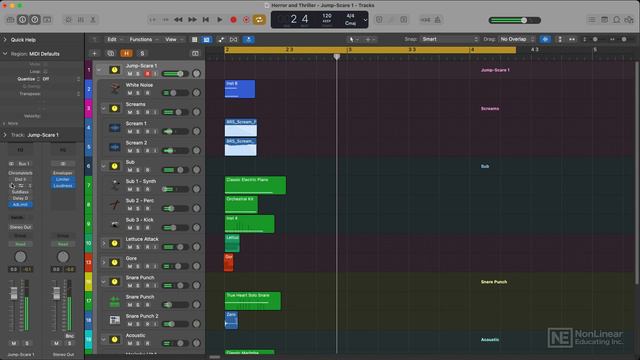Click the Rewind transport button
Viewport: 640px width, 360px height.
tap(178, 20)
